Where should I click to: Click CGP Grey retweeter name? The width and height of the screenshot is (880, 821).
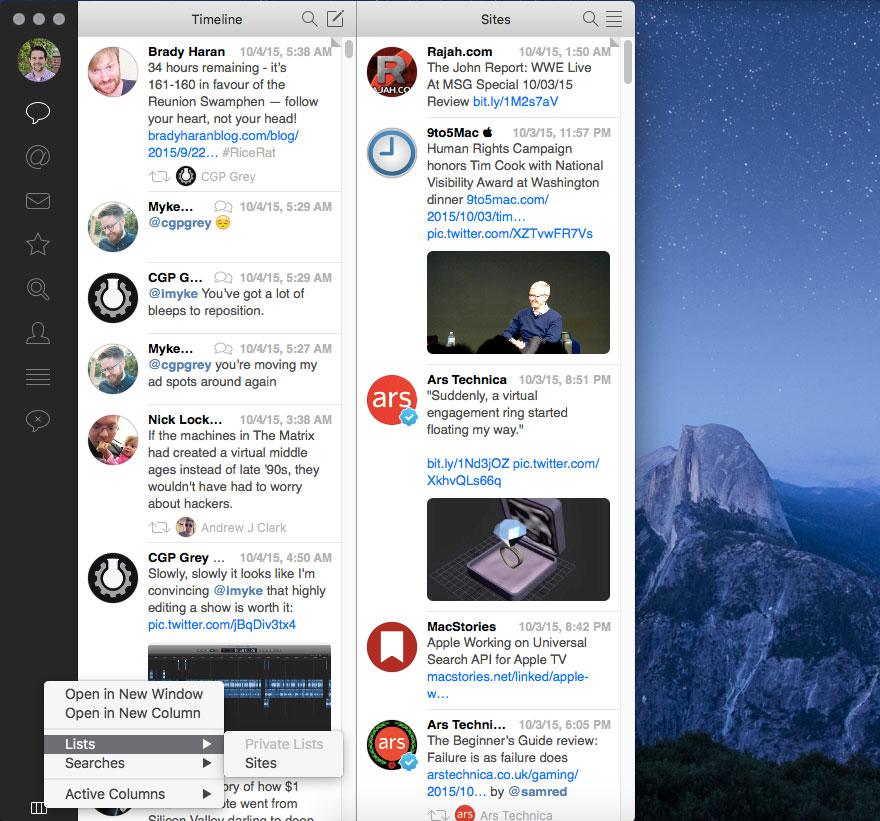click(x=228, y=177)
